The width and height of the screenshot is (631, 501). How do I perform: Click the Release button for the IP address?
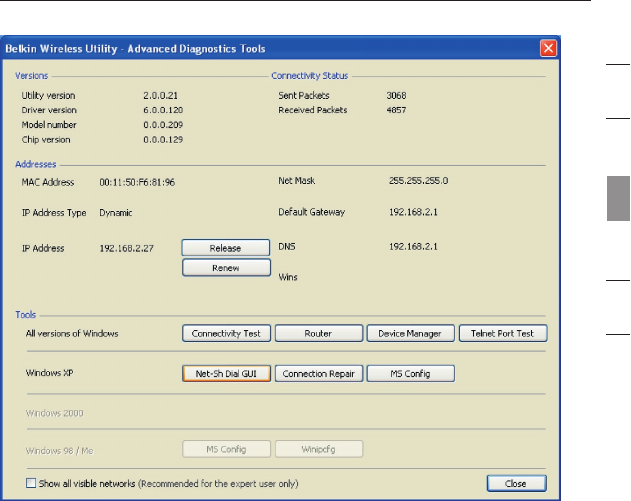[226, 247]
